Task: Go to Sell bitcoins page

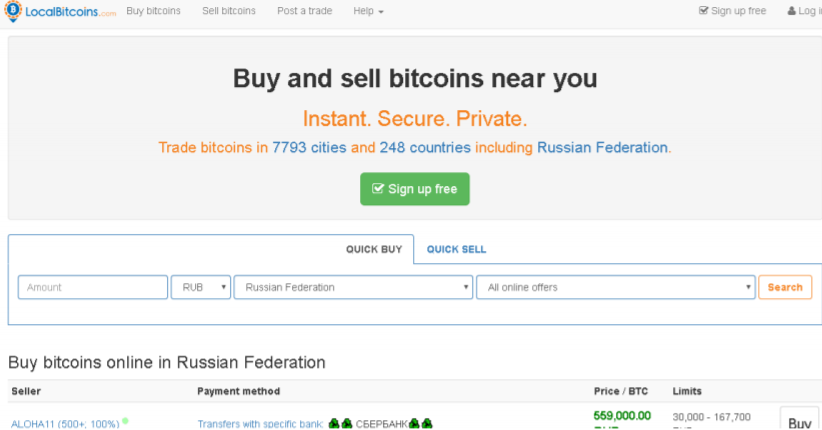Action: coord(228,11)
